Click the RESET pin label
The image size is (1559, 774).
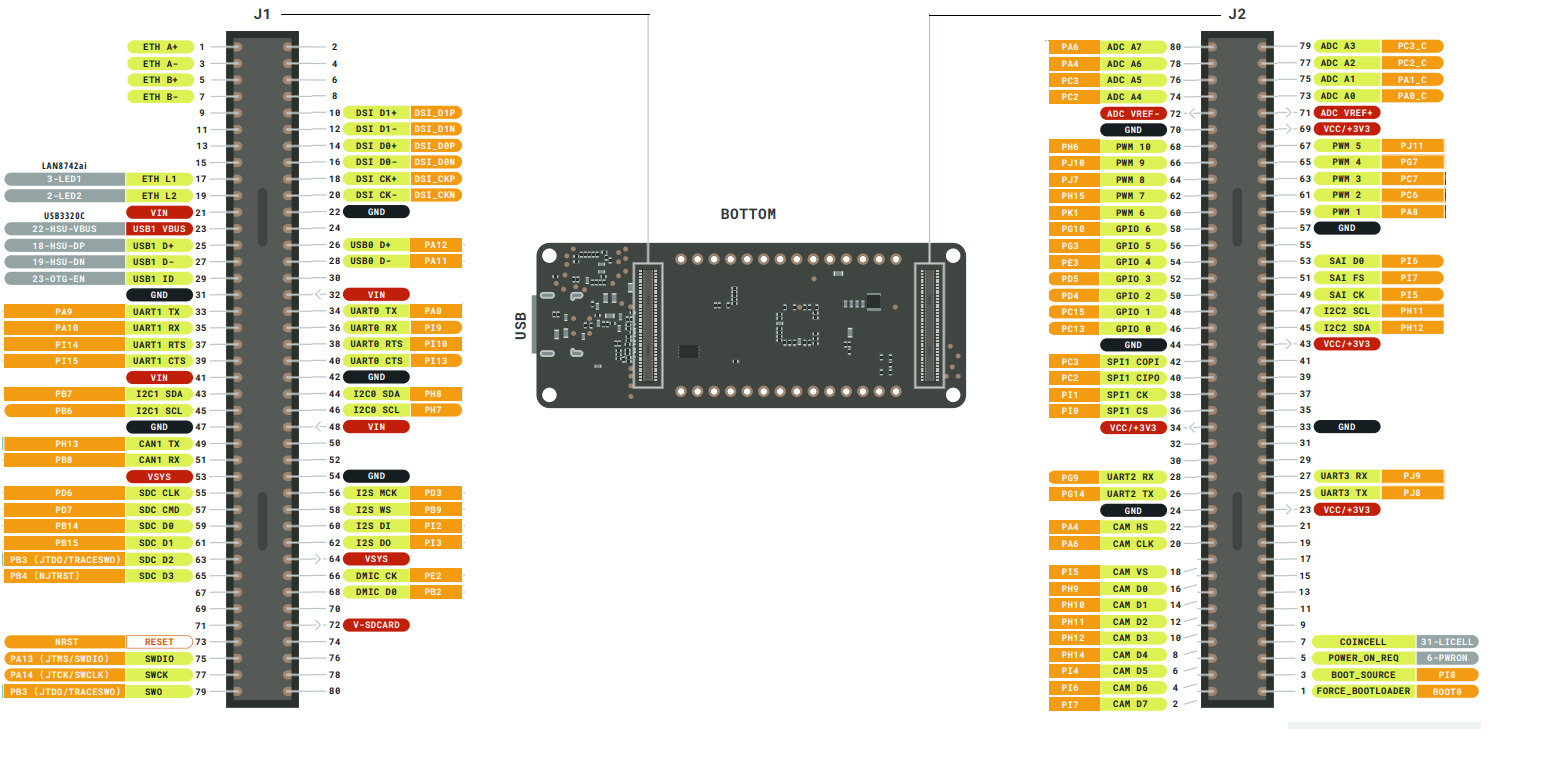pos(159,642)
